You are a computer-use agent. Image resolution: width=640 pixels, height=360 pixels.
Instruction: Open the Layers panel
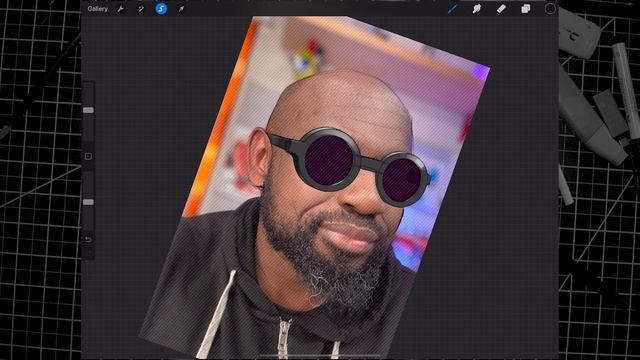click(525, 9)
